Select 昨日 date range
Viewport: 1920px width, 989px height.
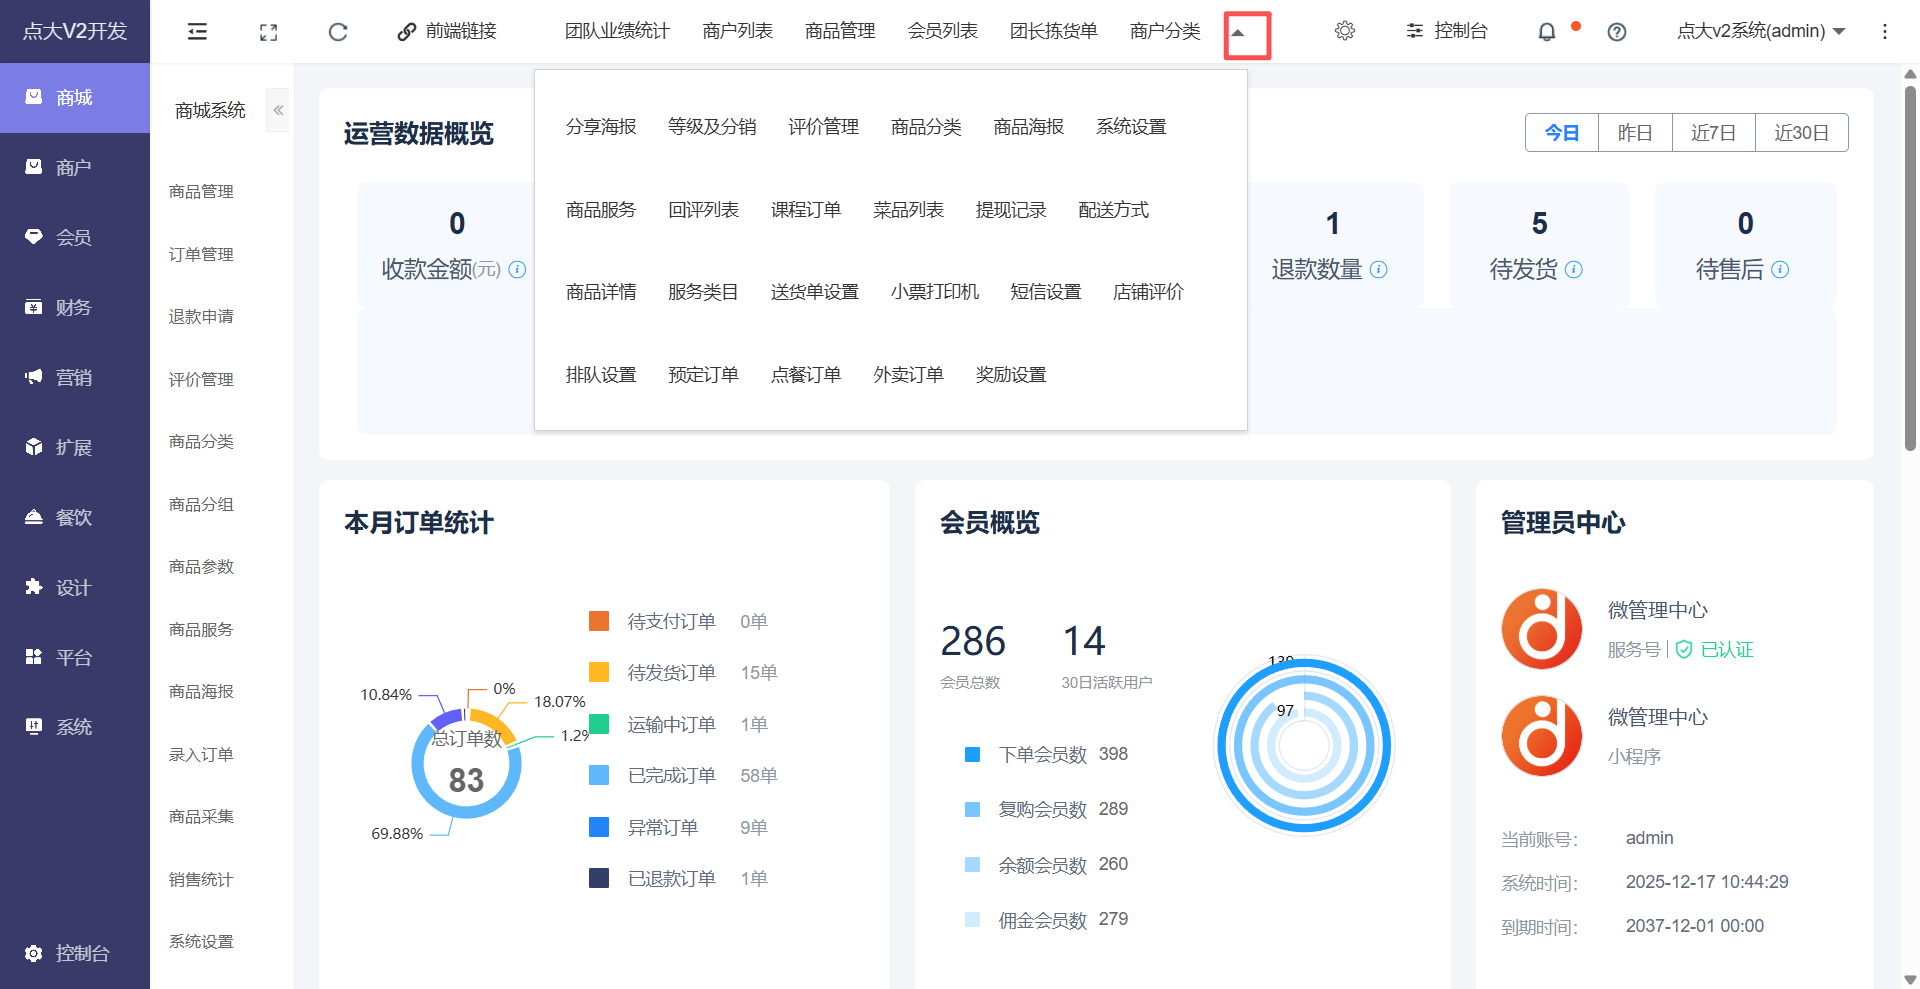(1635, 132)
